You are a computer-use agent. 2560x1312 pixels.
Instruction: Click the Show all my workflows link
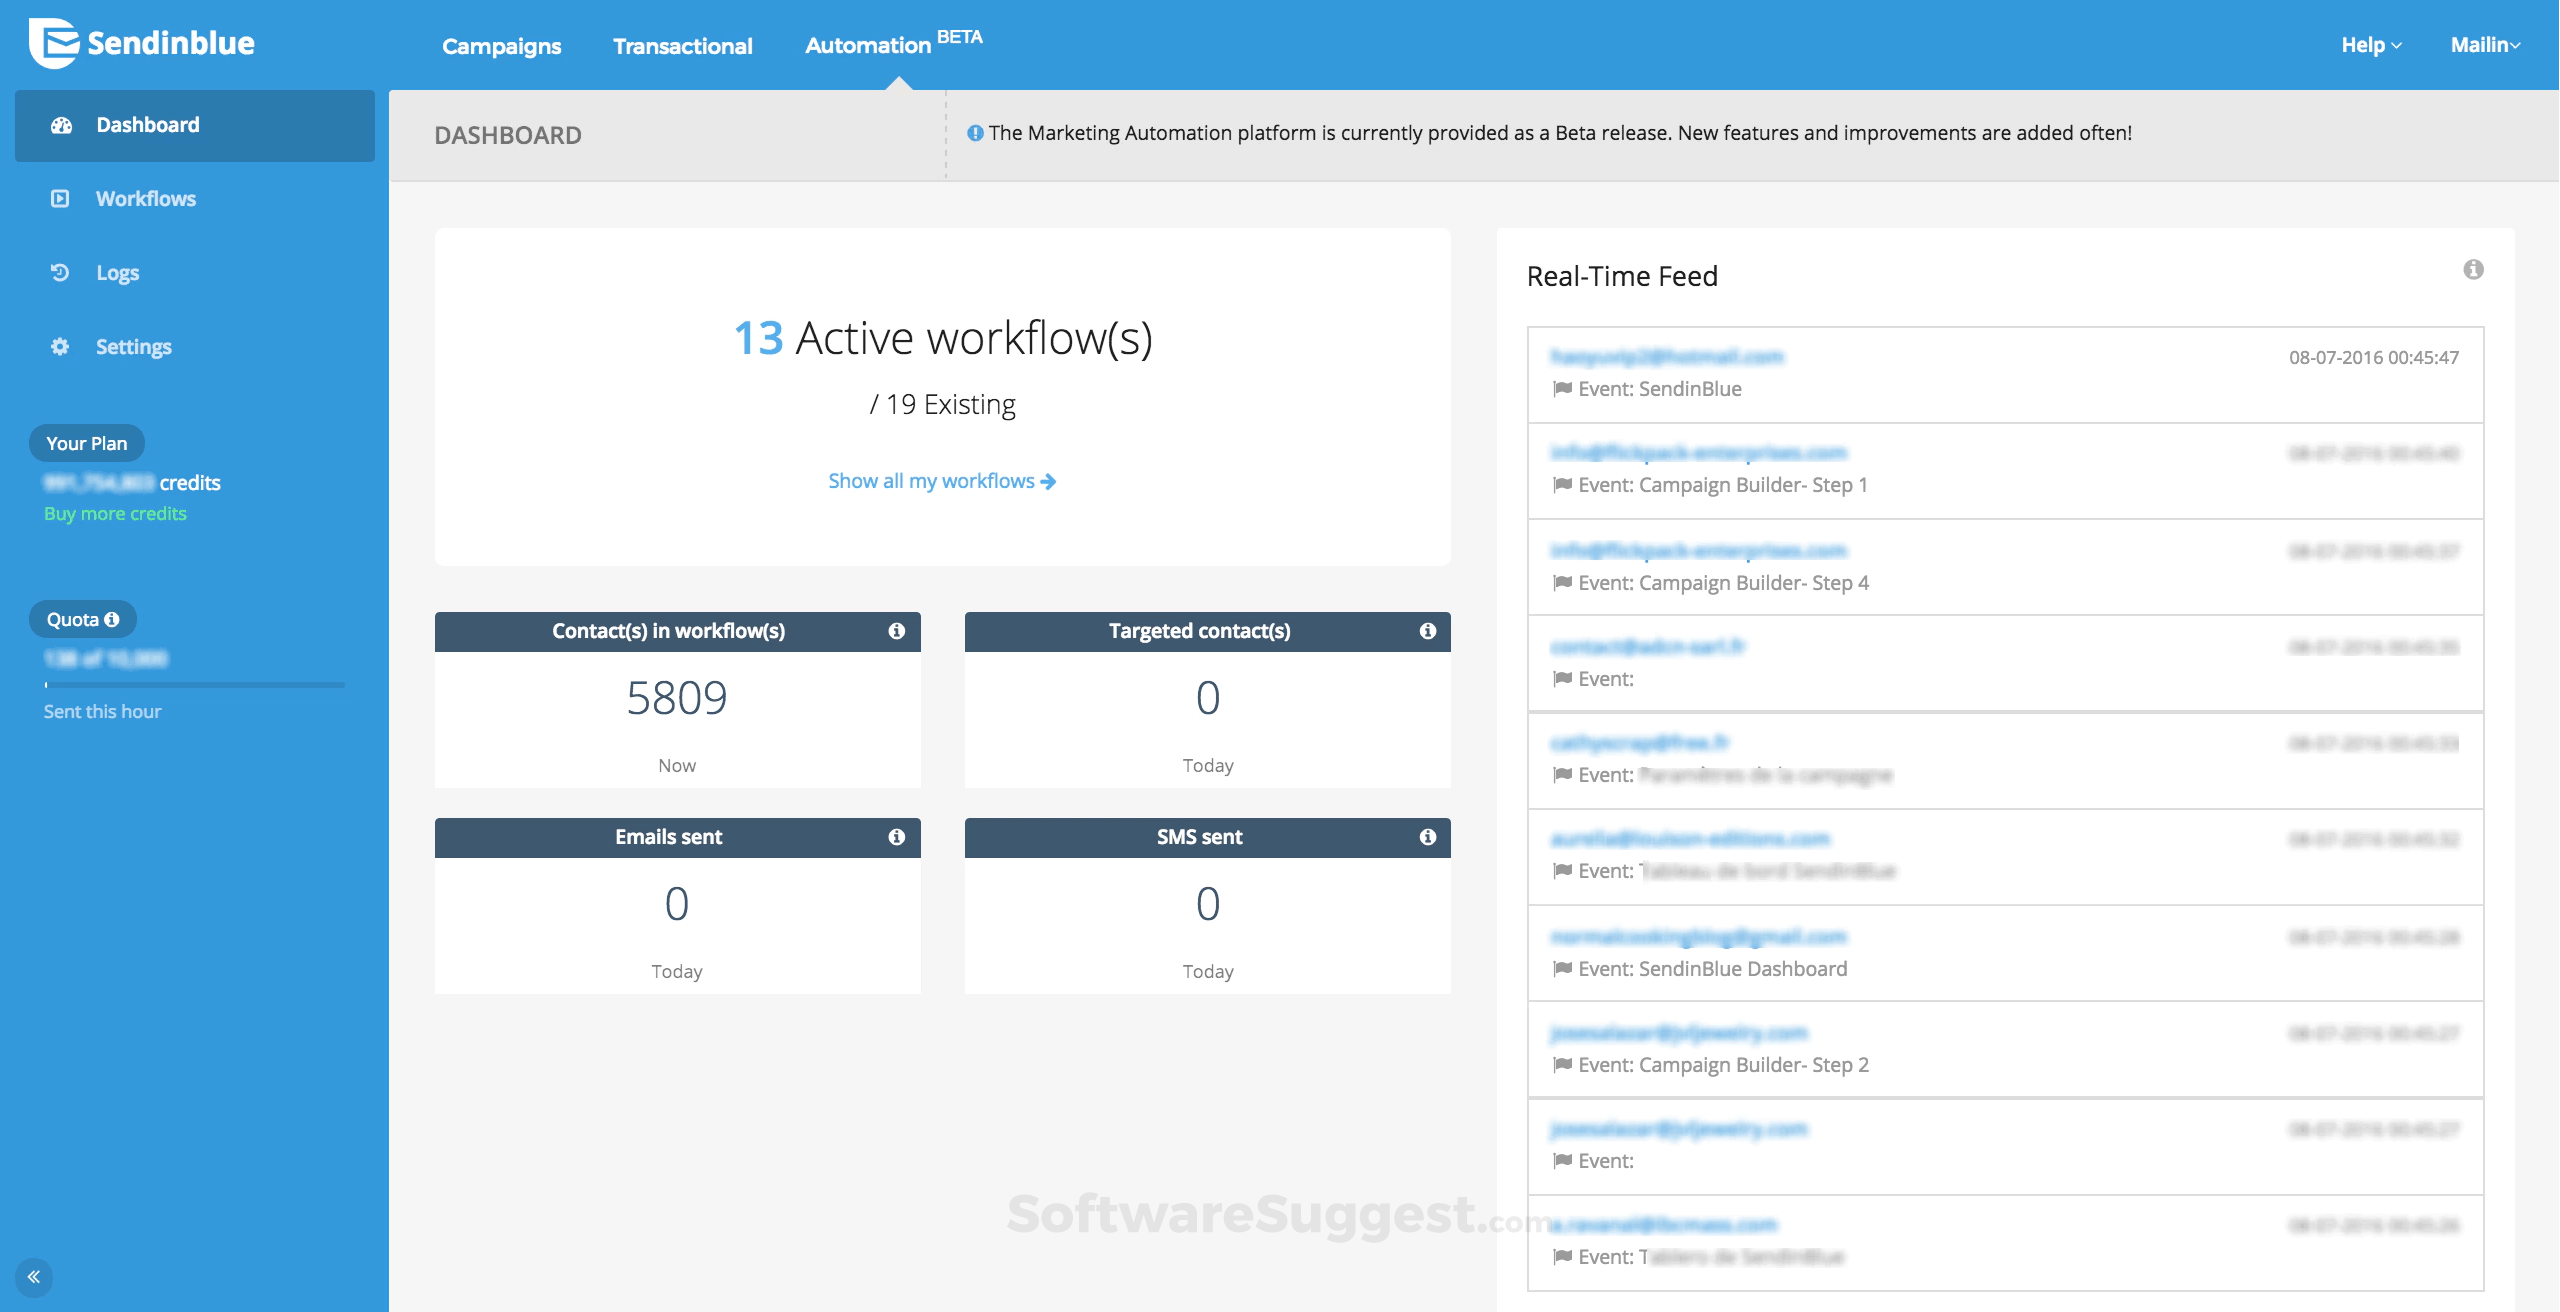(x=940, y=481)
